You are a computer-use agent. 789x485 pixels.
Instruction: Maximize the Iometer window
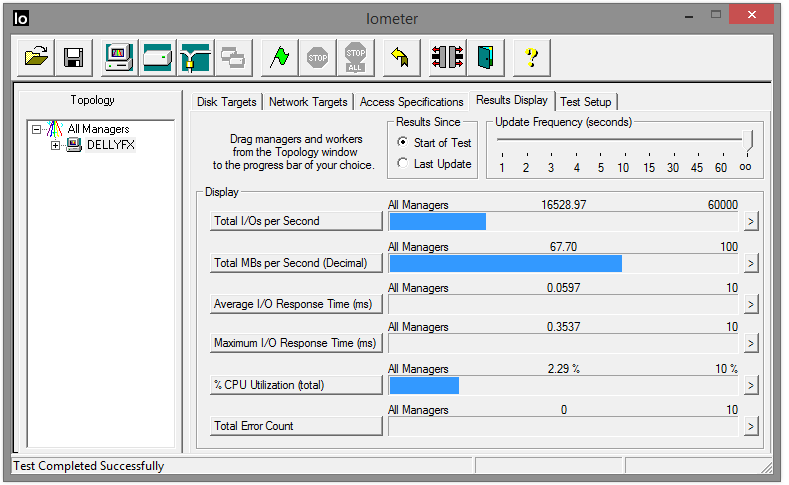coord(716,15)
